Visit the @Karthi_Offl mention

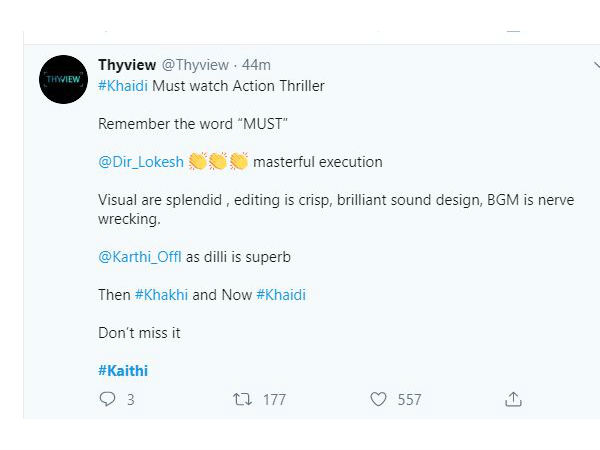click(x=140, y=257)
